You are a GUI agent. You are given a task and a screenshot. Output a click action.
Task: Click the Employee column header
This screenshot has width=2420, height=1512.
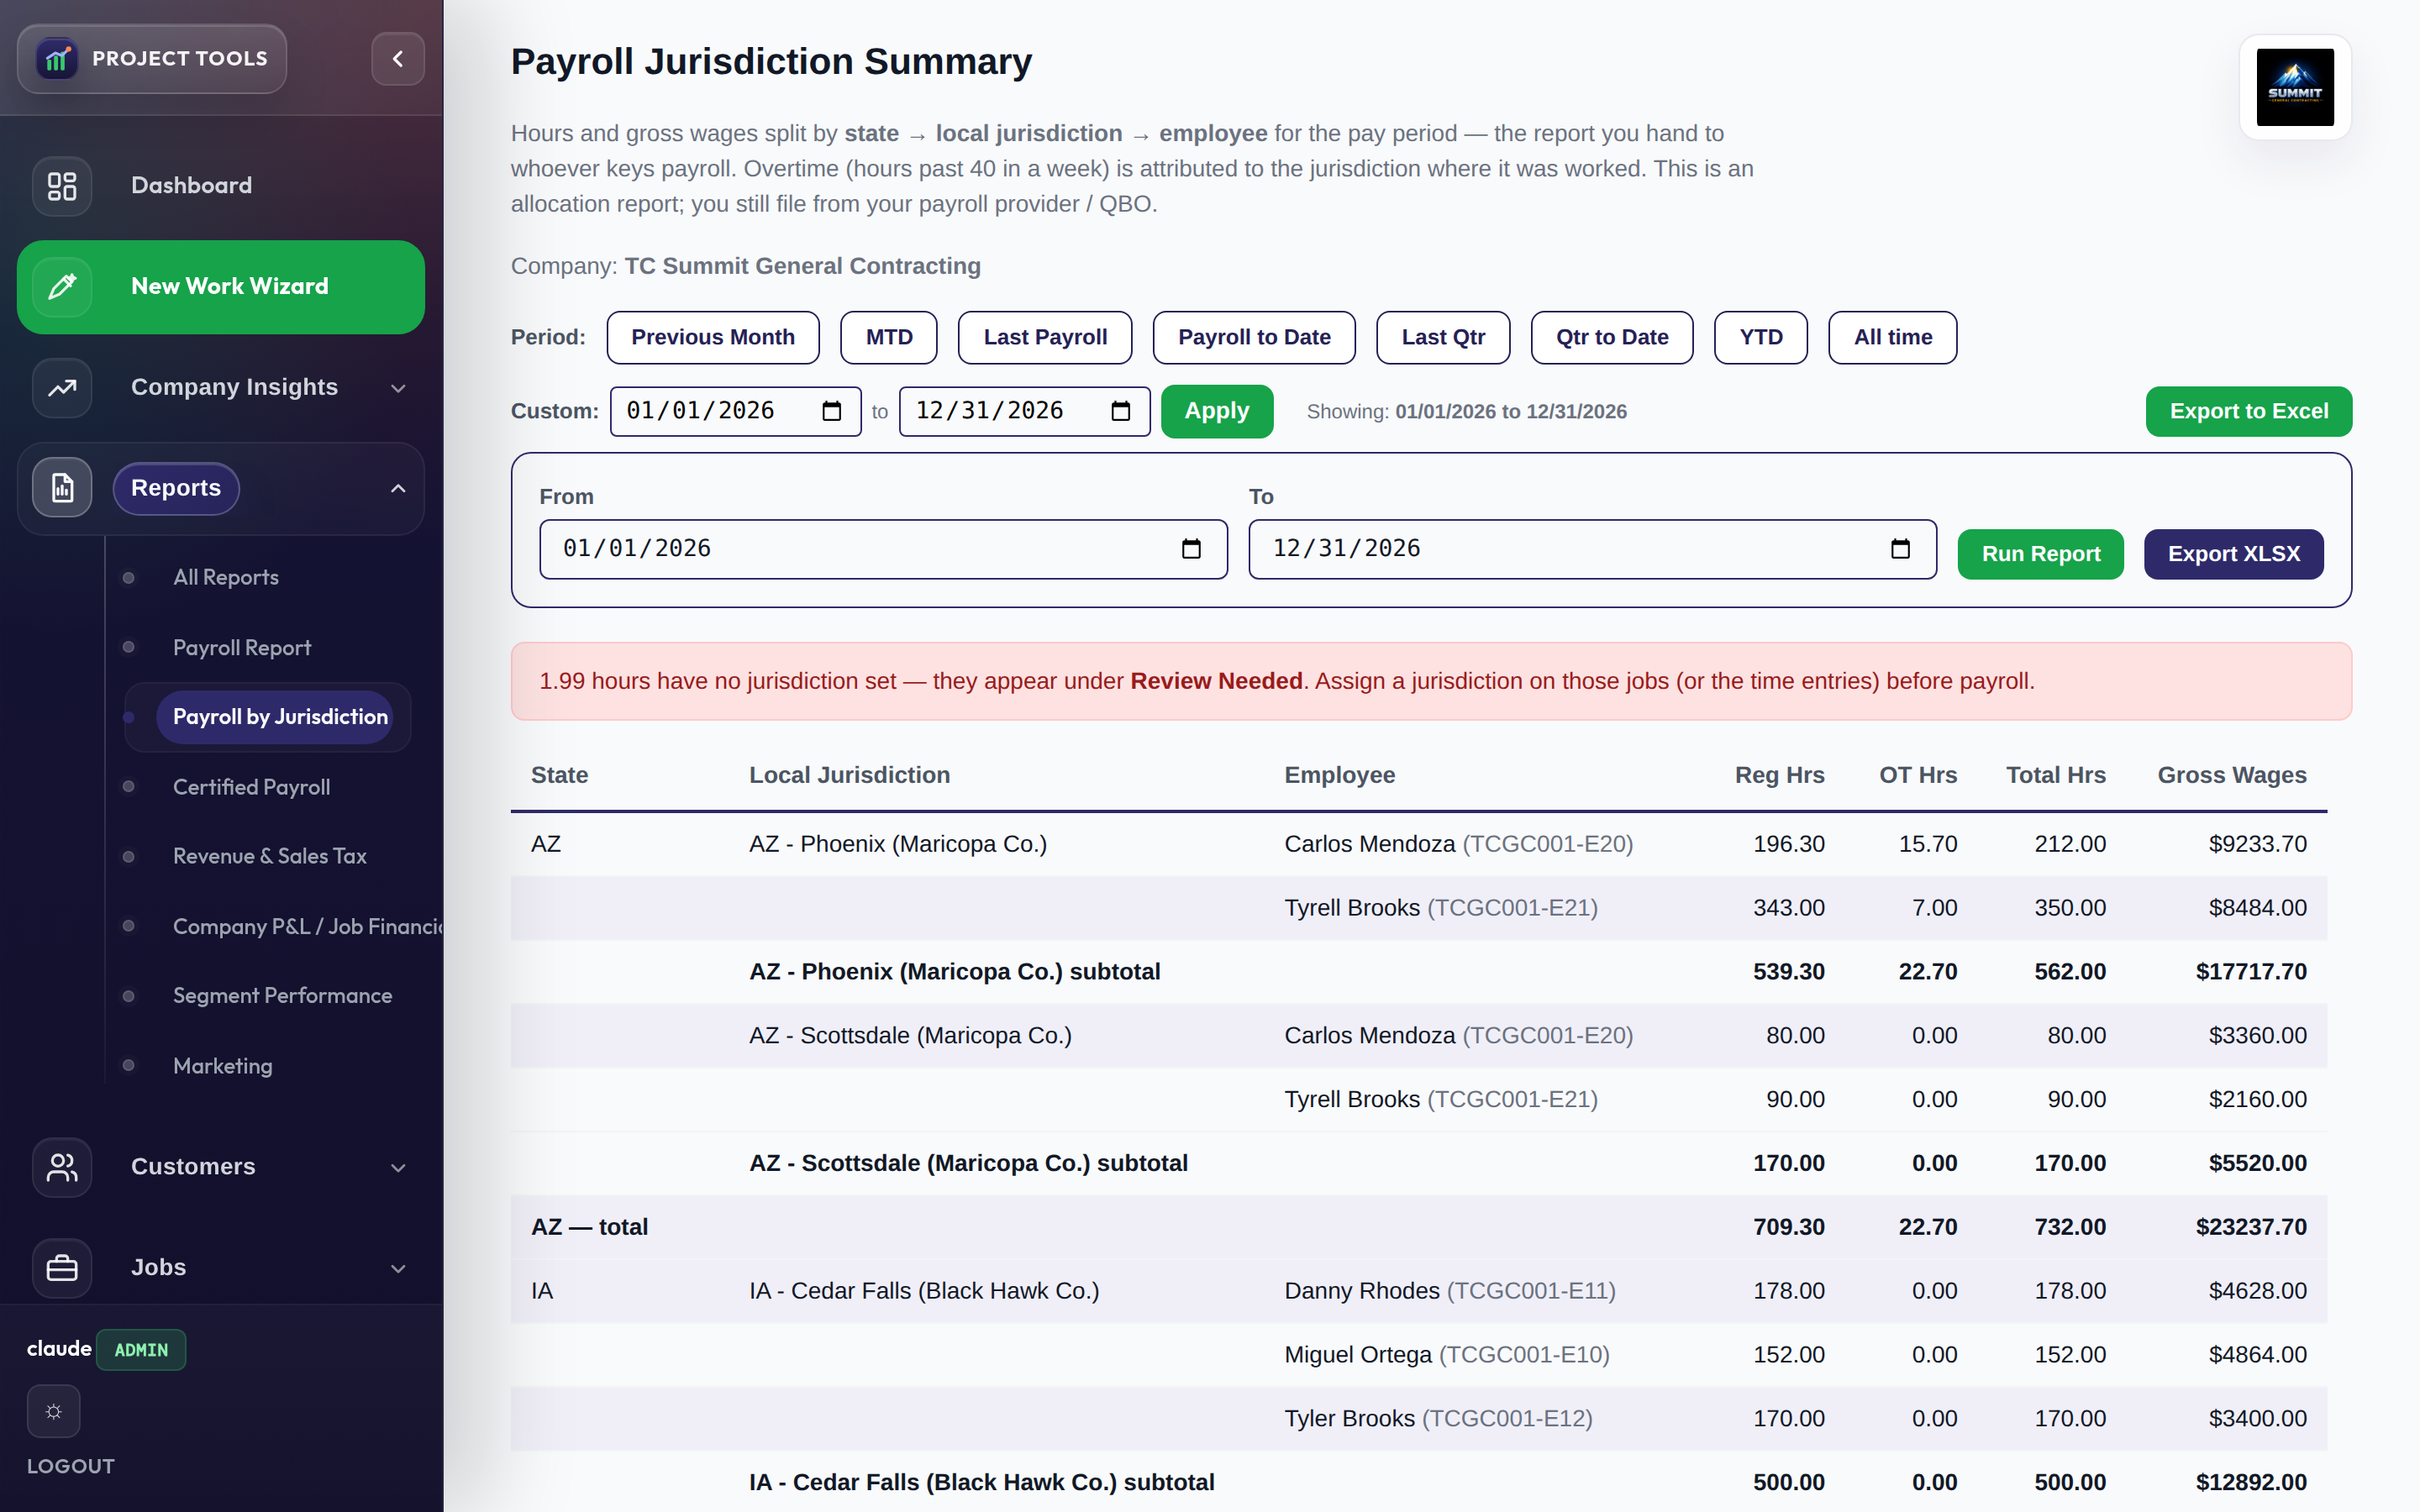click(x=1340, y=775)
